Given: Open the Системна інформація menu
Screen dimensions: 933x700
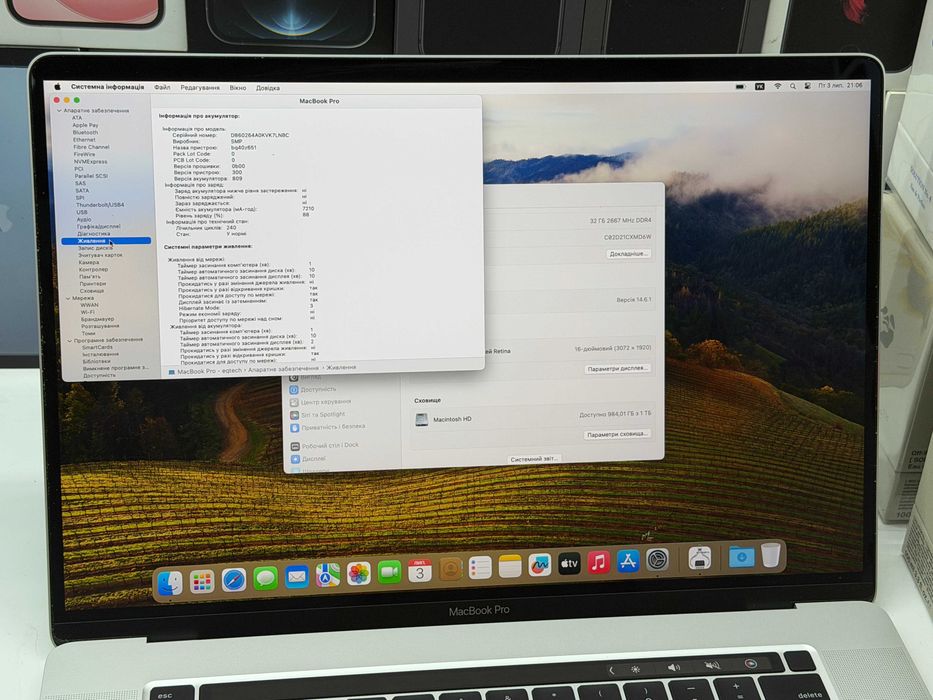Looking at the screenshot, I should [x=107, y=87].
